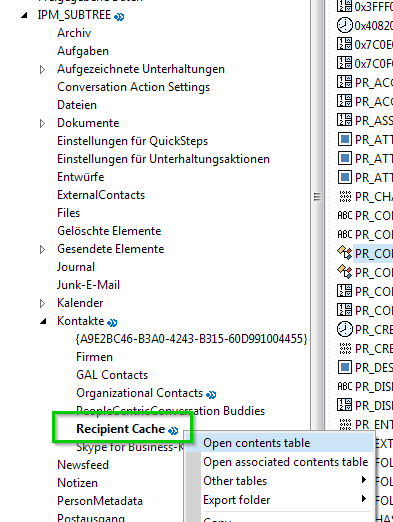Select the Entwürfe folder
Viewport: 393px width, 522px height.
[81, 177]
